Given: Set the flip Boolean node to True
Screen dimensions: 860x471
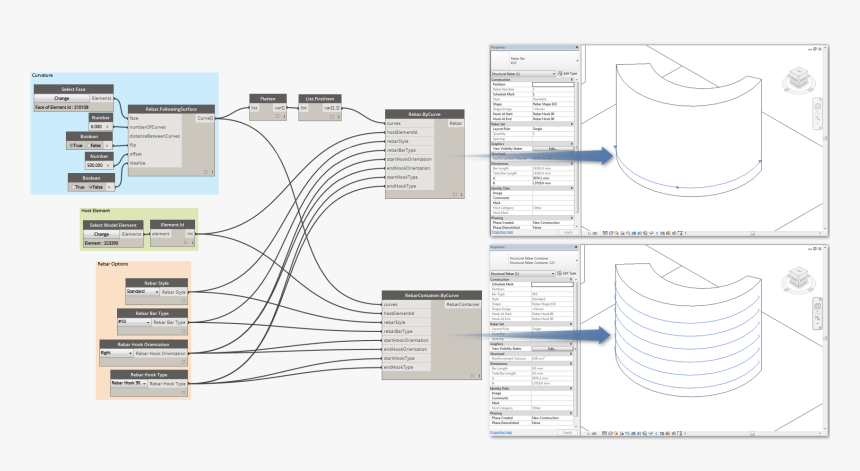Looking at the screenshot, I should tap(73, 146).
